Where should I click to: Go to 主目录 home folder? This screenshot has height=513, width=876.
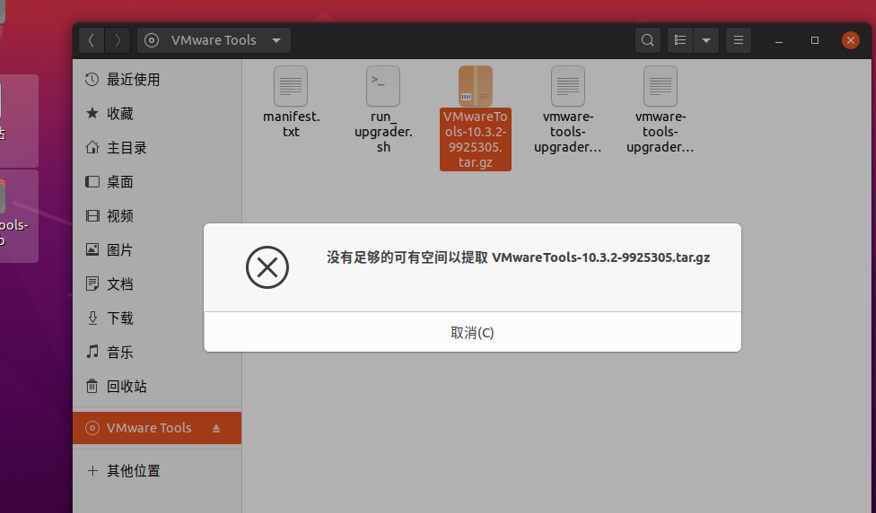[x=157, y=148]
